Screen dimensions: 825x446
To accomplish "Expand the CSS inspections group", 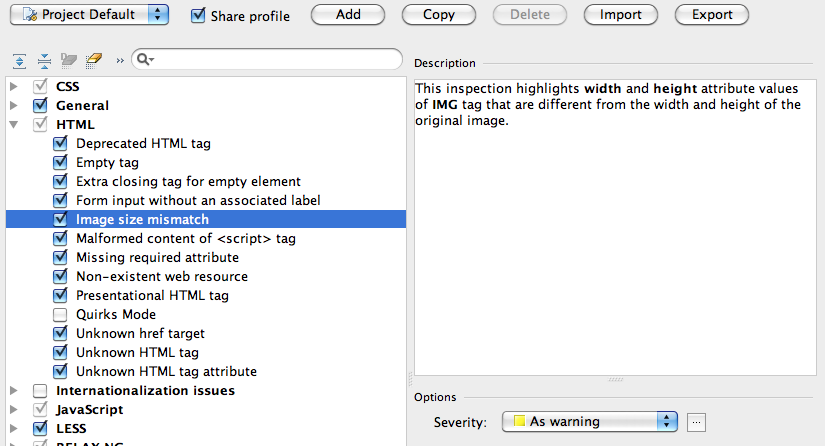I will point(14,86).
